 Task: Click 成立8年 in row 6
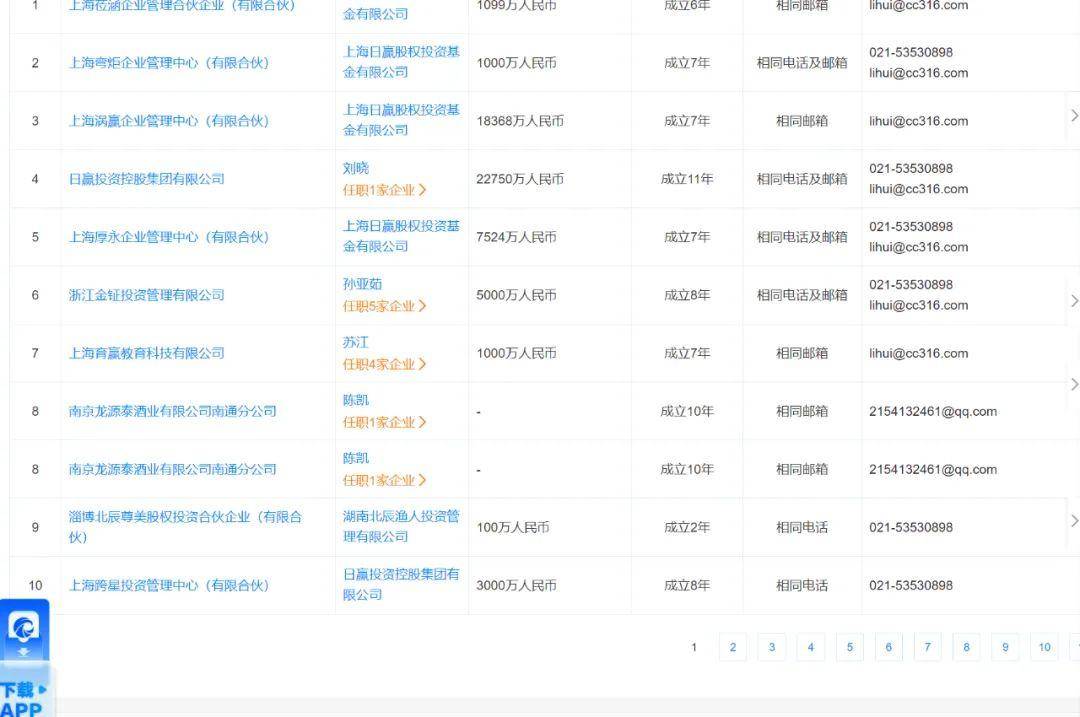coord(687,295)
